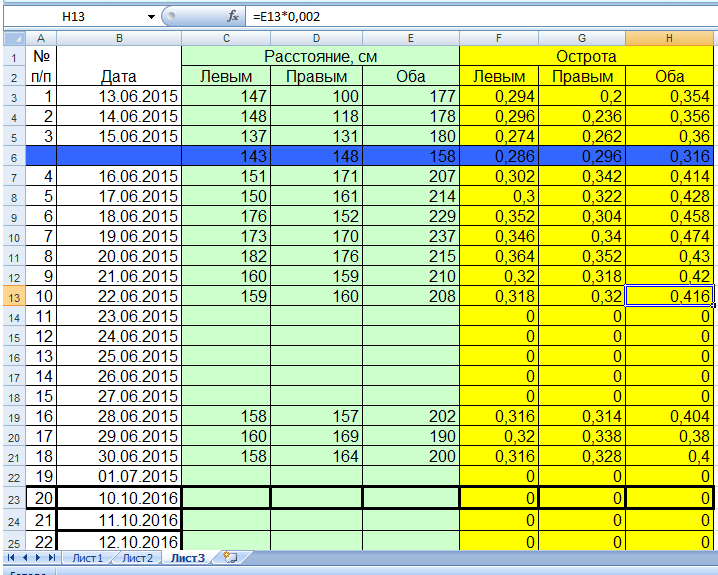Image resolution: width=718 pixels, height=575 pixels.
Task: Switch to the Лист1 sheet tab
Action: tap(86, 557)
